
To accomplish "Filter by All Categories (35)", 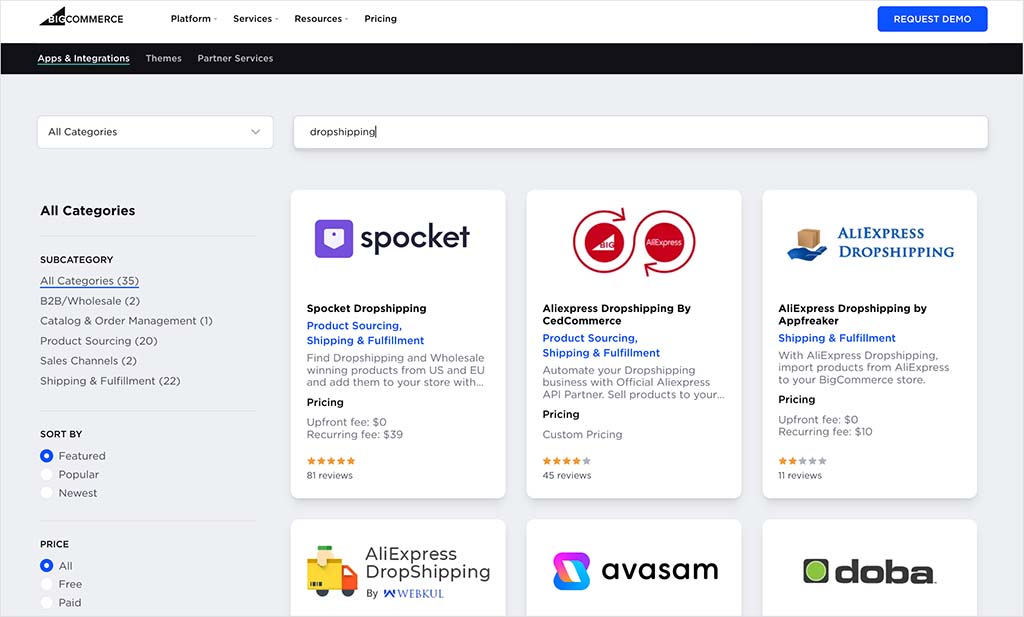I will coord(89,281).
